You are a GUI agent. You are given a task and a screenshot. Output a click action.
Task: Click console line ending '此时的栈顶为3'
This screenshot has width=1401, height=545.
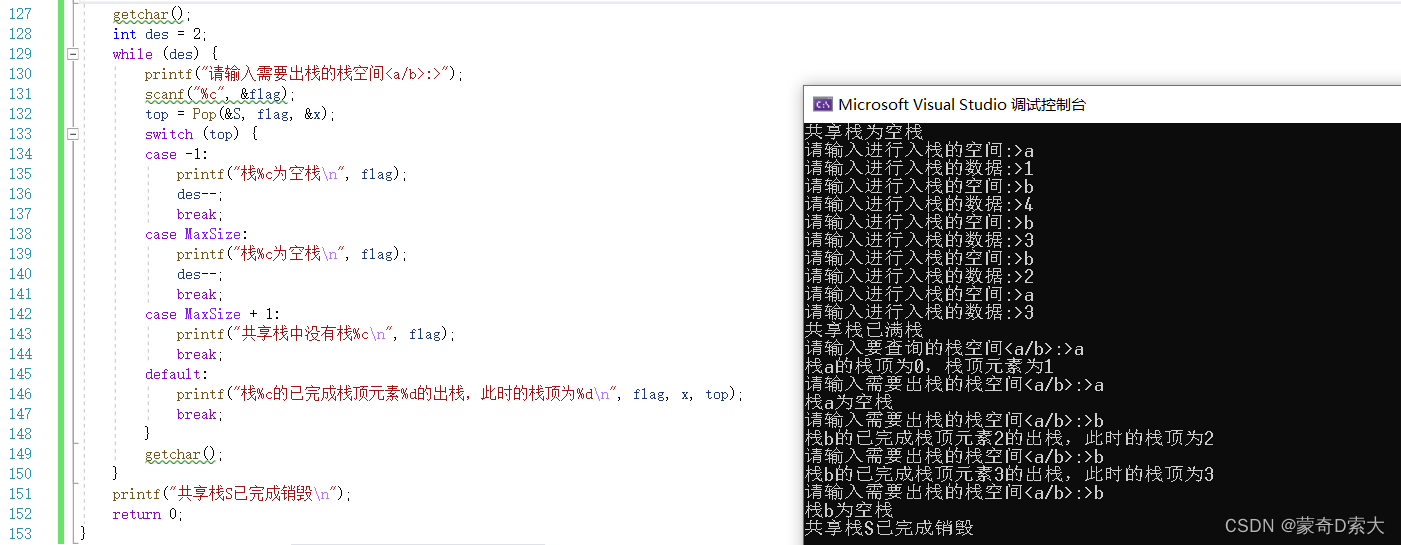tap(1009, 474)
